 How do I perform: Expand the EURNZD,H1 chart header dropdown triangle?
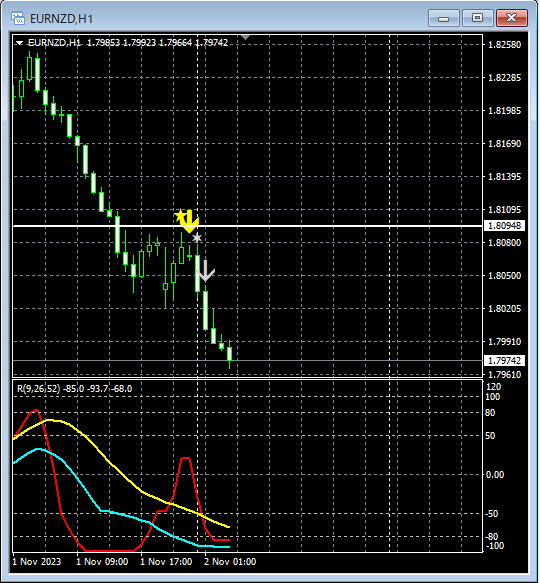(x=19, y=43)
